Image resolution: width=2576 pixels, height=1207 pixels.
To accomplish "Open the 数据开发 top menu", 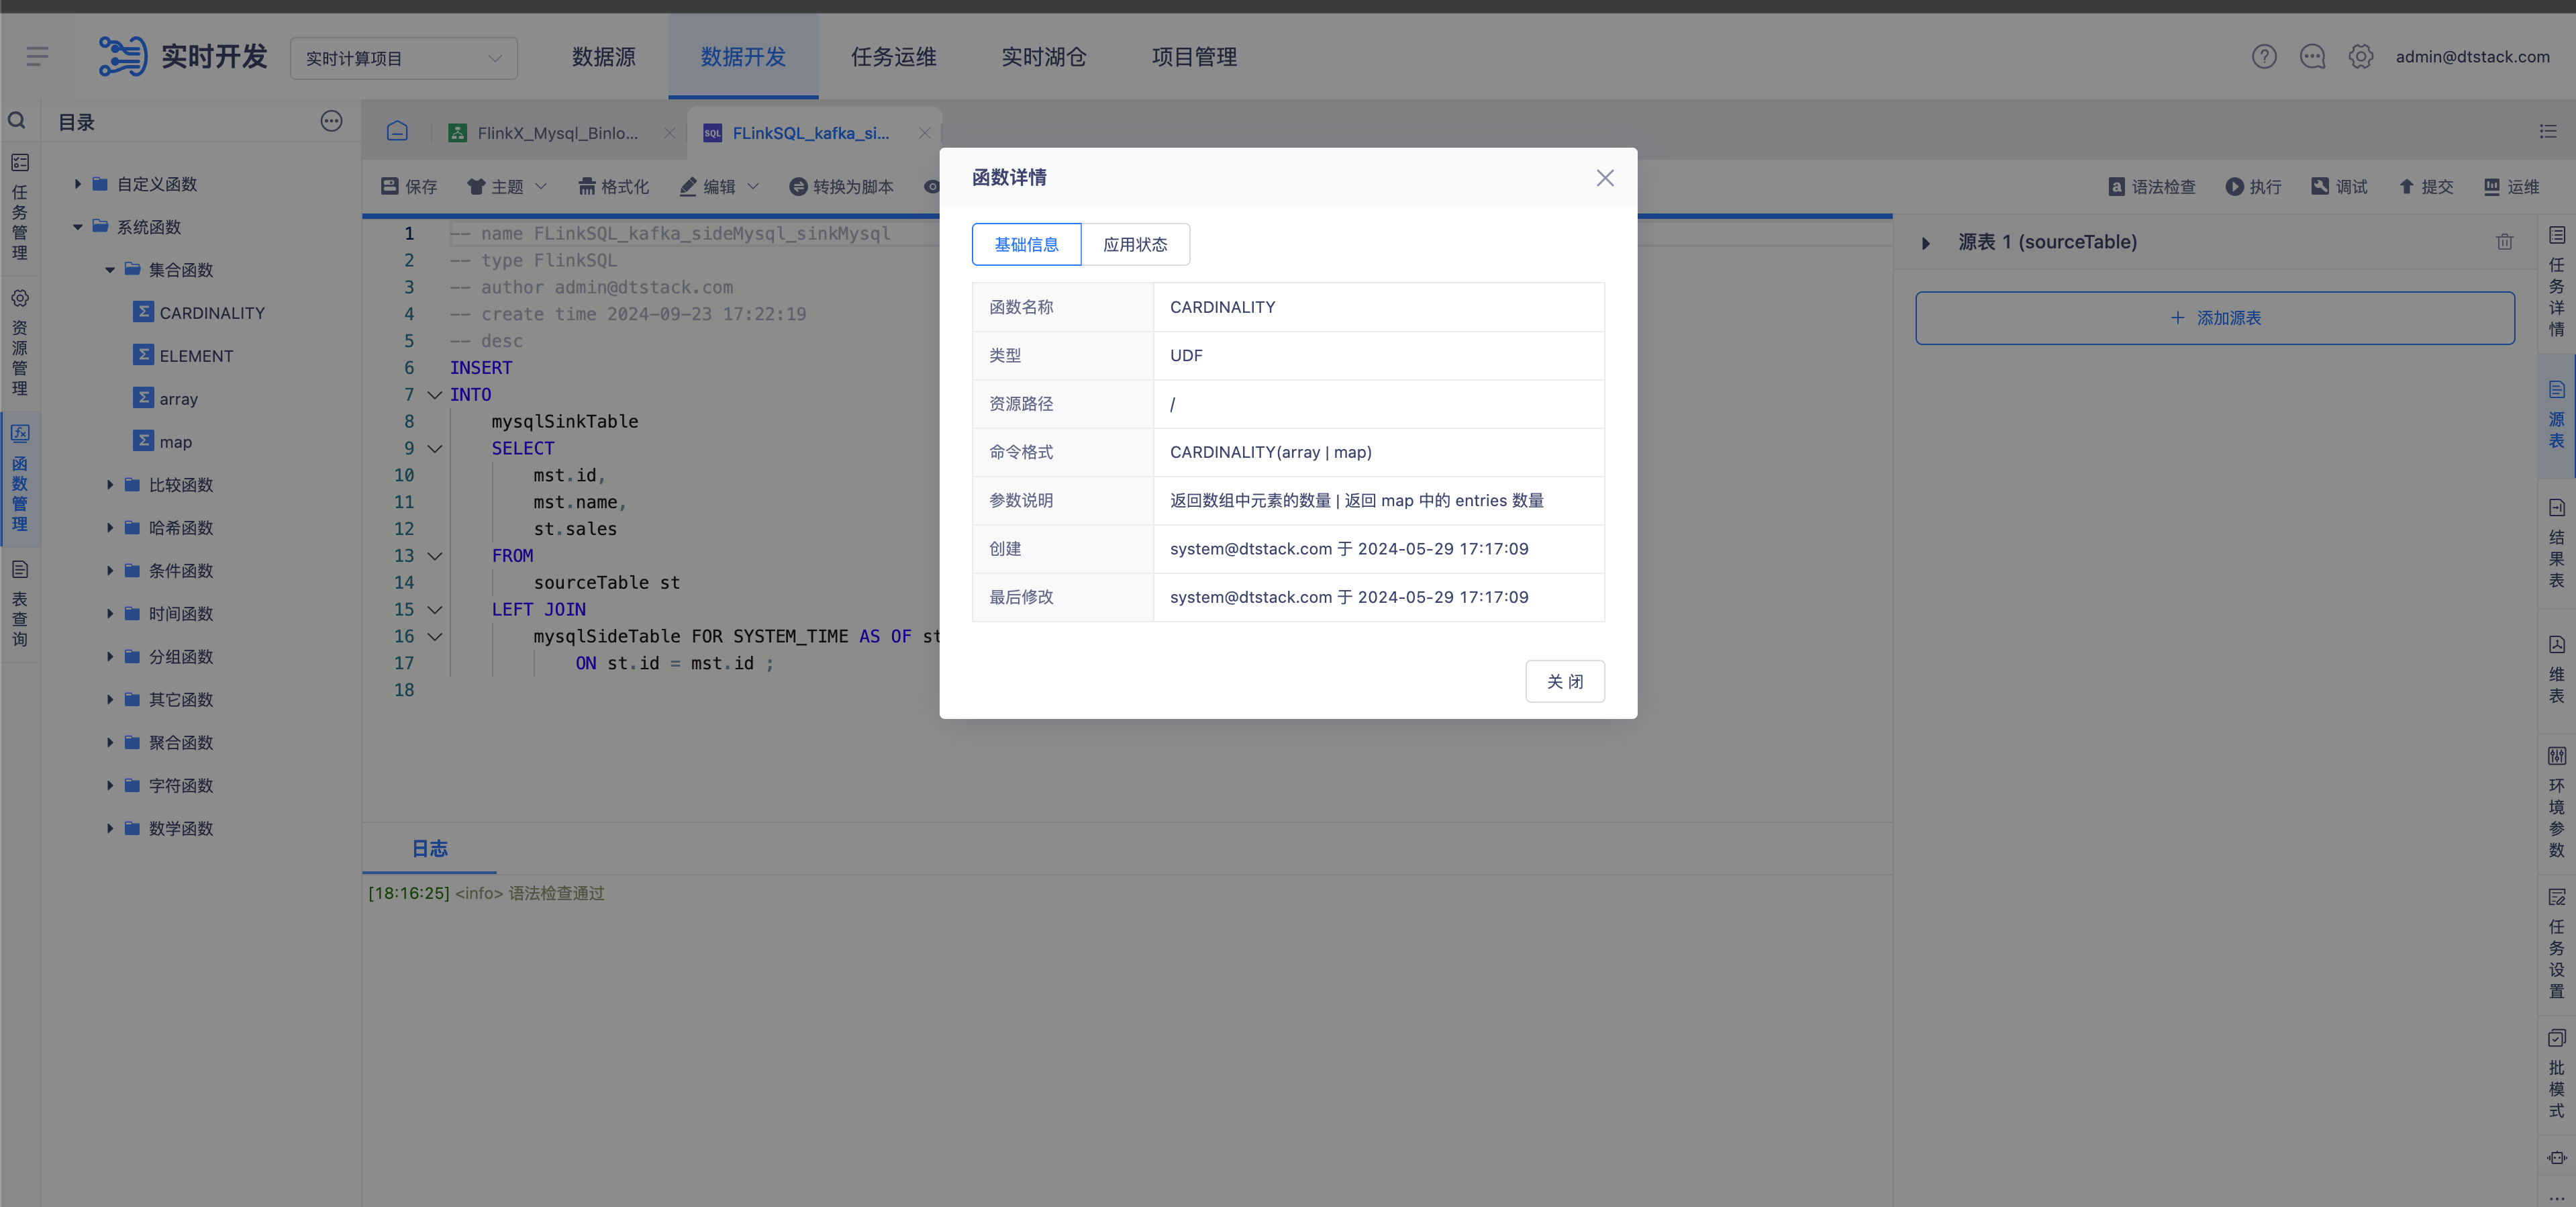I will 743,57.
